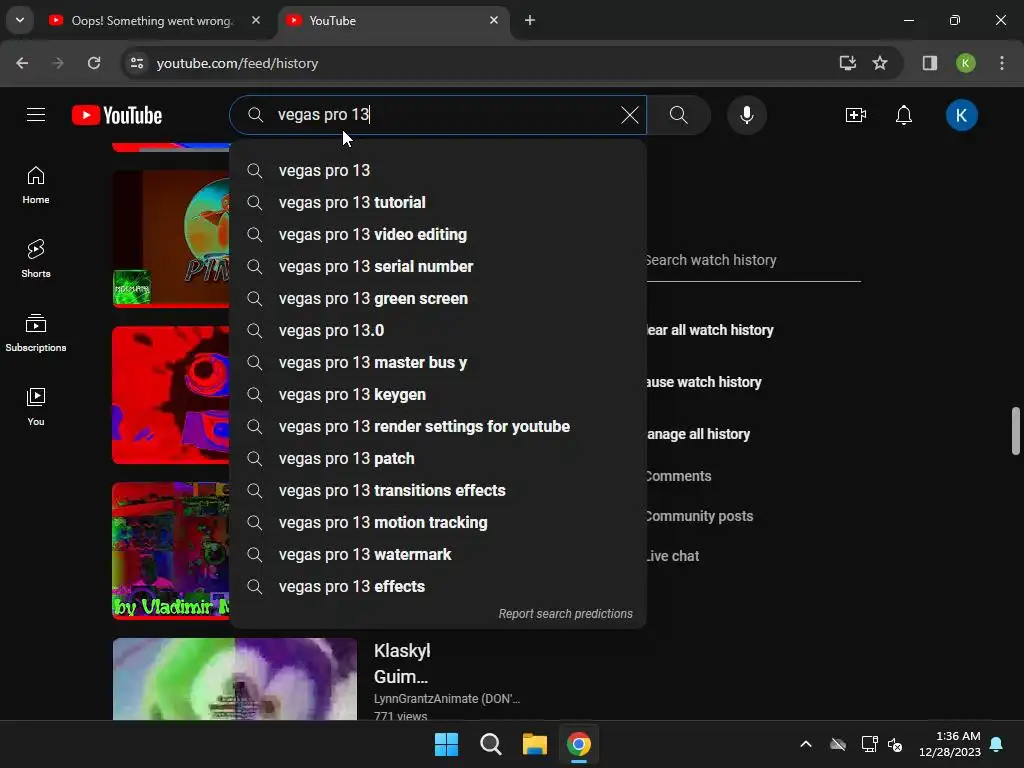The height and width of the screenshot is (768, 1024).
Task: Select the "vegas pro 13 tutorial" suggestion
Action: [438, 202]
